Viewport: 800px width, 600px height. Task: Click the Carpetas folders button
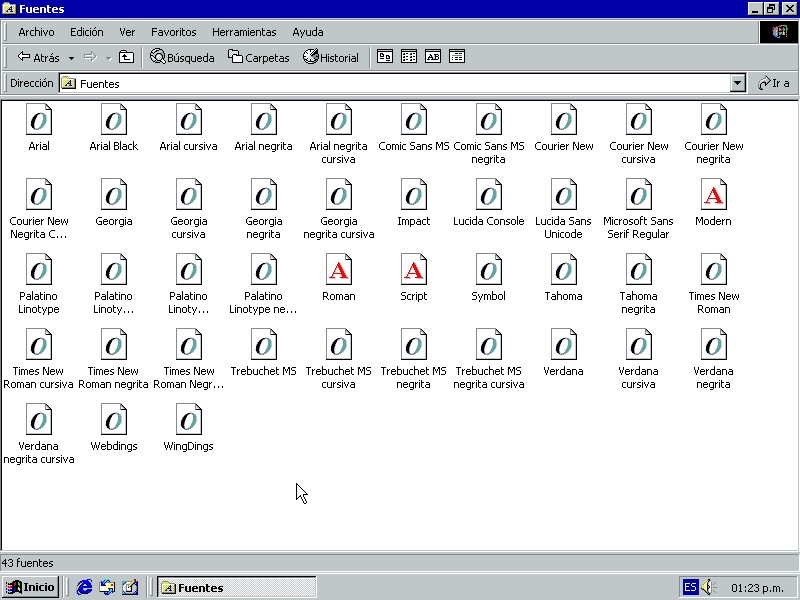(259, 58)
